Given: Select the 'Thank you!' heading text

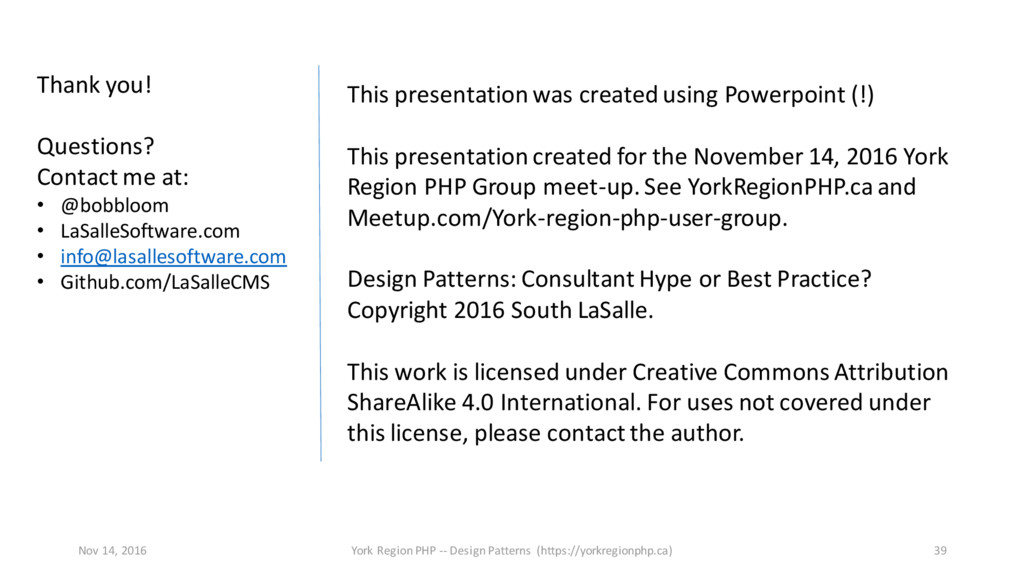Looking at the screenshot, I should click(x=94, y=85).
